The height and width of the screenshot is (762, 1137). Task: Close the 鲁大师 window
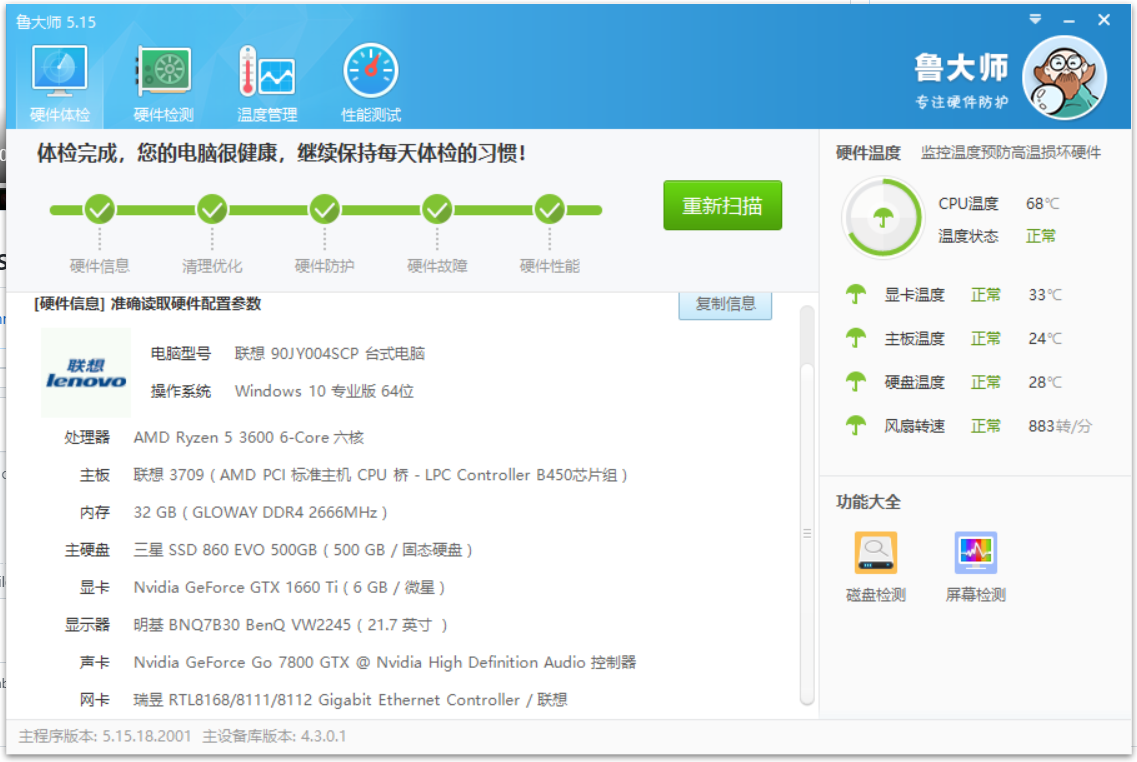(x=1104, y=20)
